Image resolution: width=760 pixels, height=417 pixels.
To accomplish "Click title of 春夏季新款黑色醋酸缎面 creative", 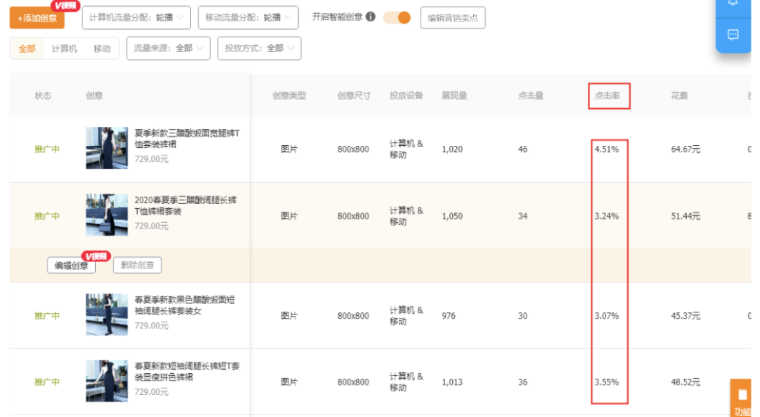I will coord(185,305).
